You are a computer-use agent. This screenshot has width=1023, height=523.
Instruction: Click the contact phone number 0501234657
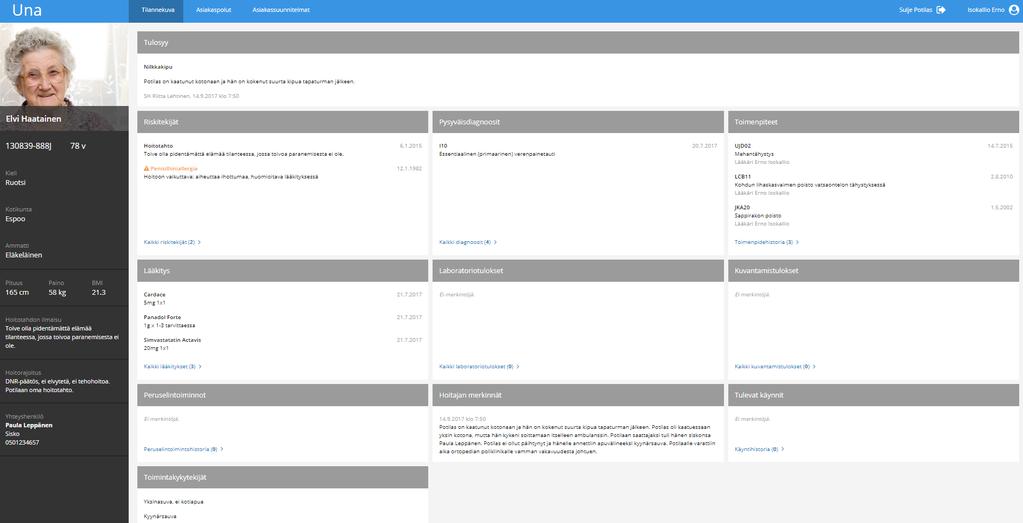pos(22,442)
